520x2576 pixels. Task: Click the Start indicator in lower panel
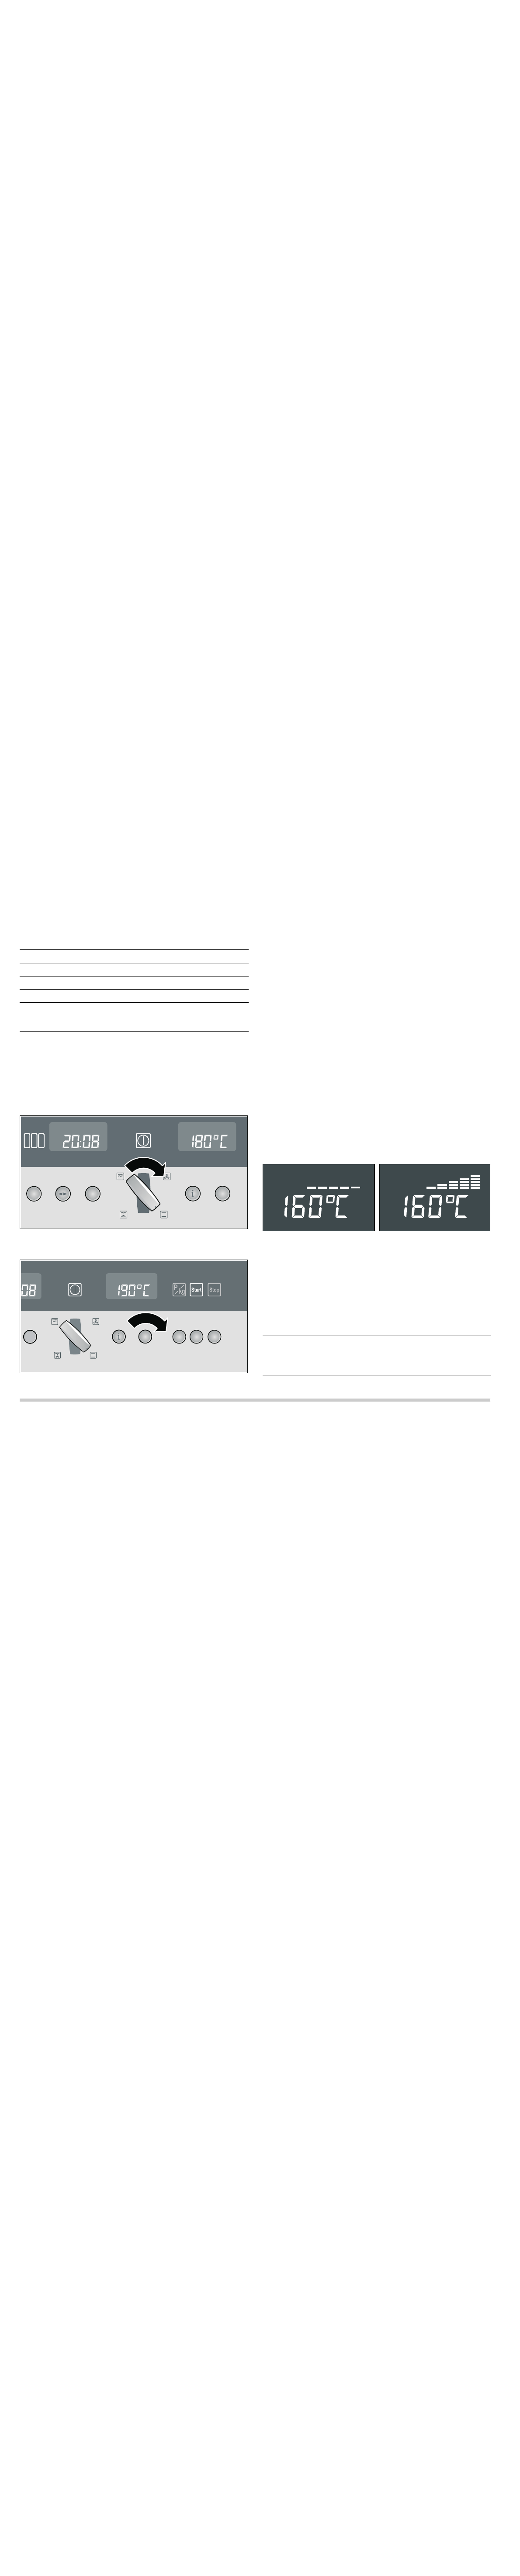point(197,1290)
